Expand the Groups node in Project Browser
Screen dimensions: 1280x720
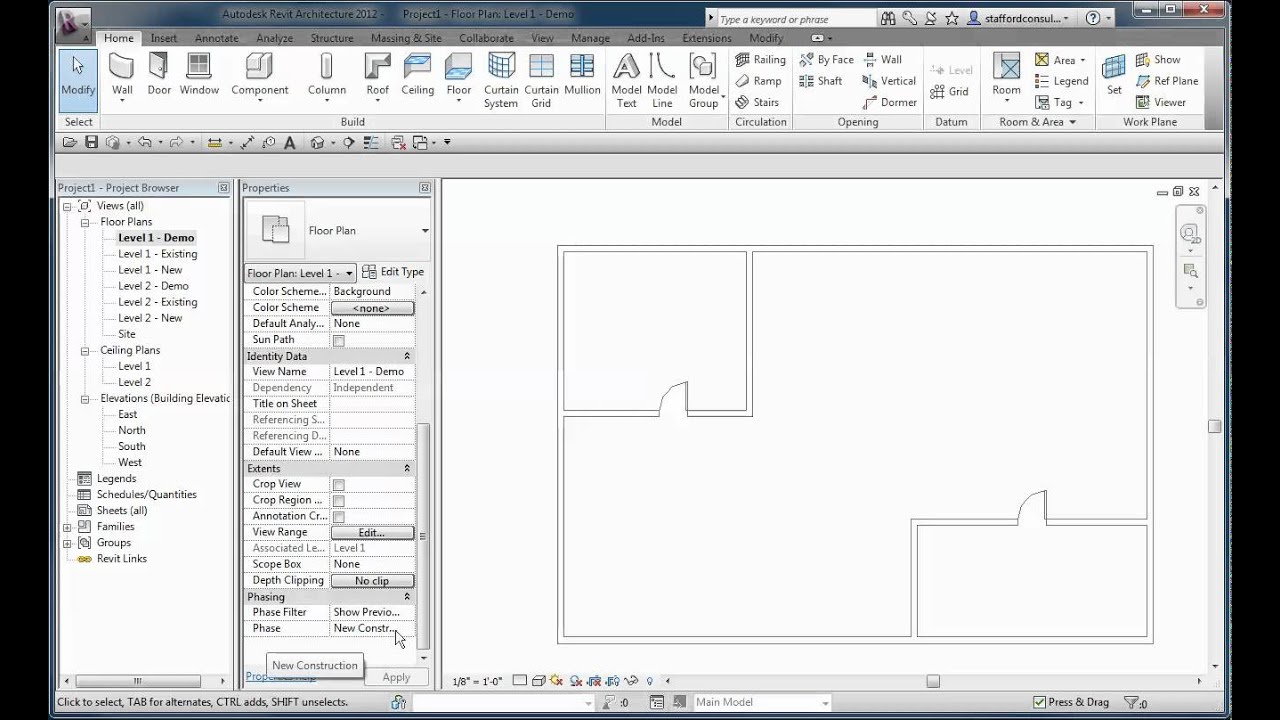tap(68, 543)
